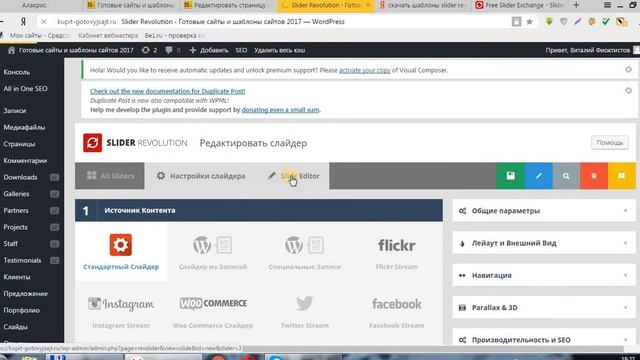Click the green save slider icon
Viewport: 640px width, 360px height.
[x=510, y=176]
